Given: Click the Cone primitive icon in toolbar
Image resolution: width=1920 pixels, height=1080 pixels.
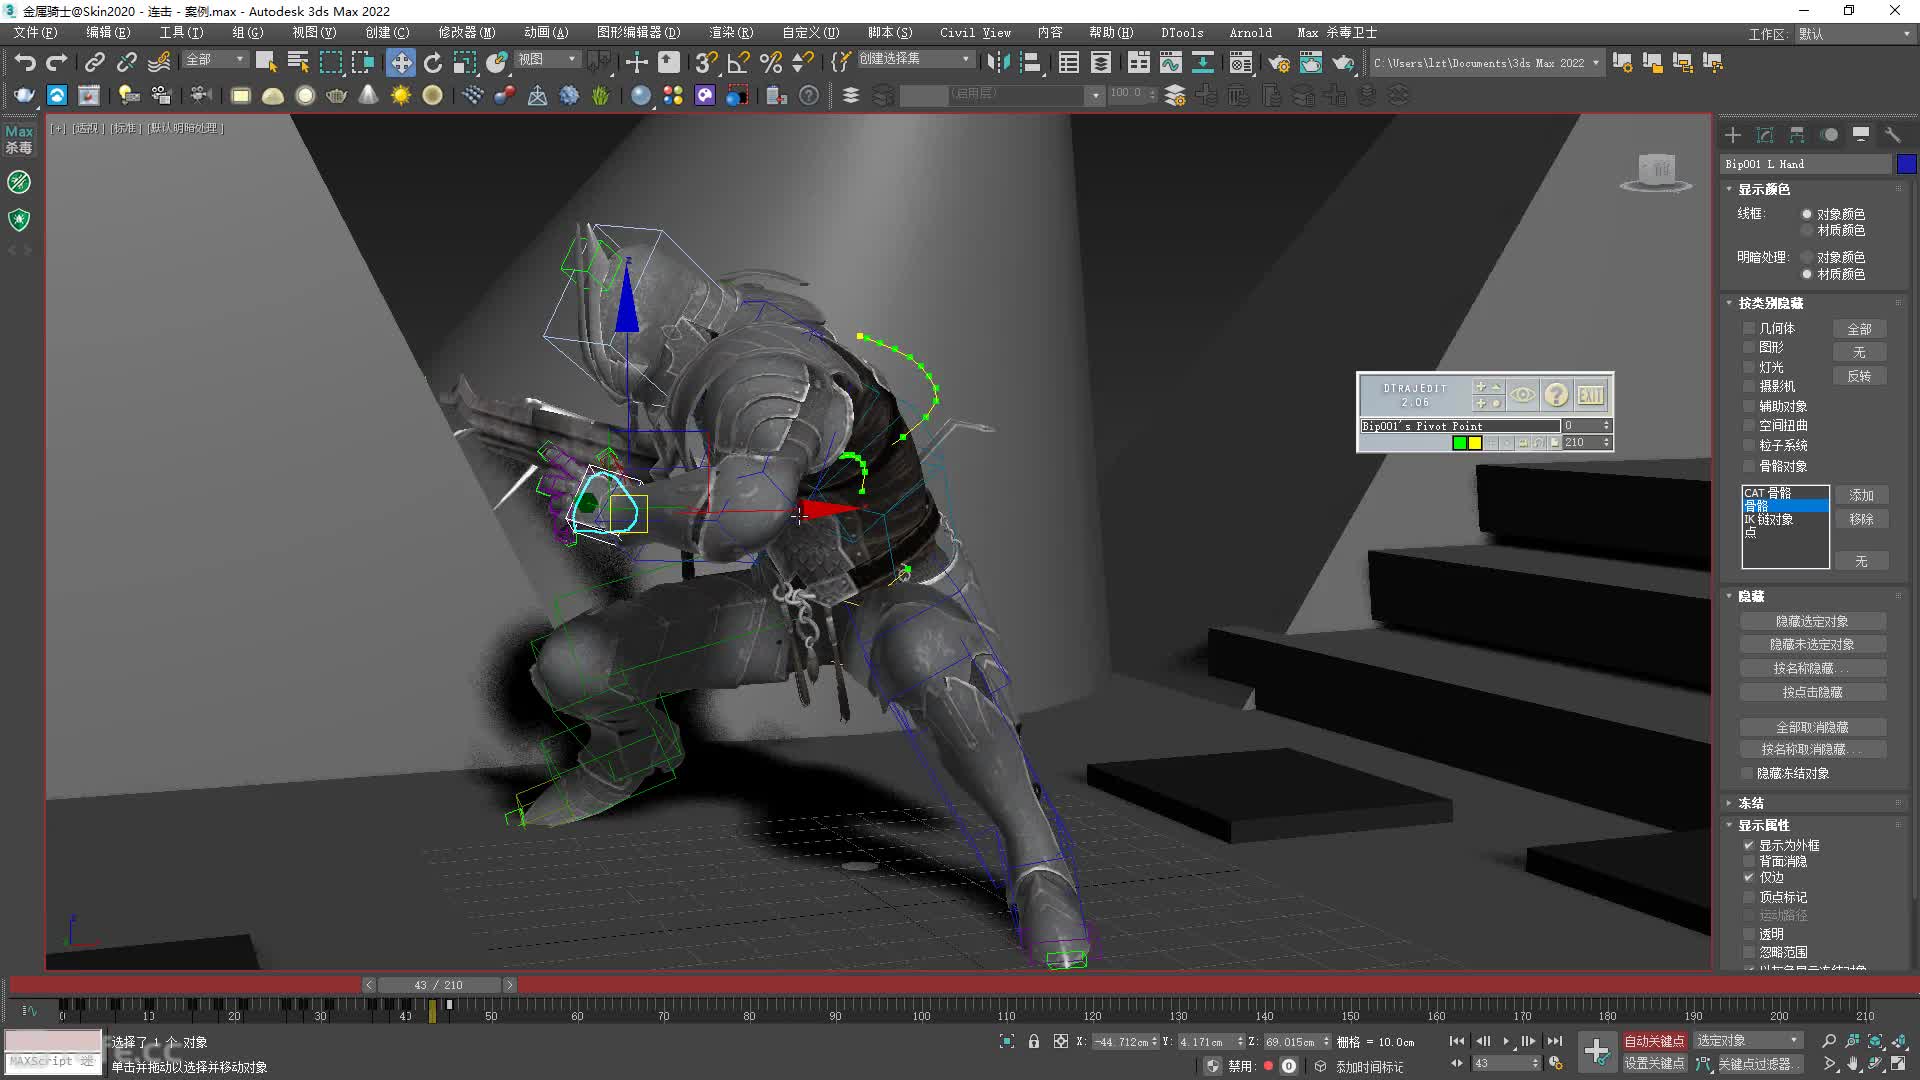Looking at the screenshot, I should click(369, 95).
